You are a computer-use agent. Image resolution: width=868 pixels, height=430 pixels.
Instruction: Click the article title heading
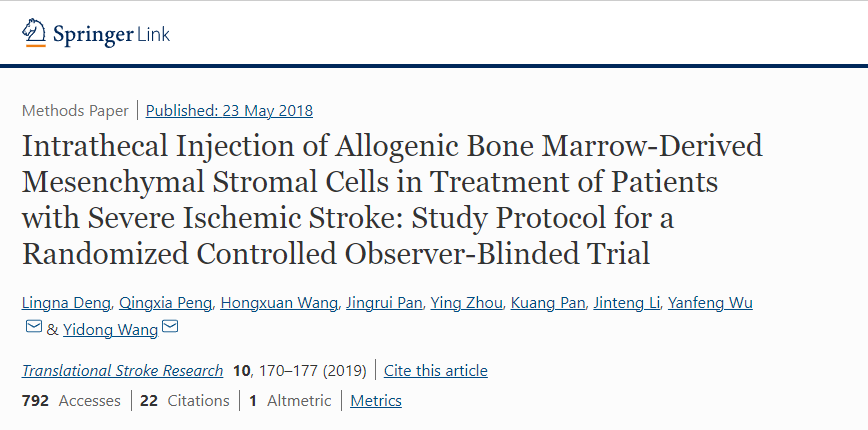(x=392, y=199)
